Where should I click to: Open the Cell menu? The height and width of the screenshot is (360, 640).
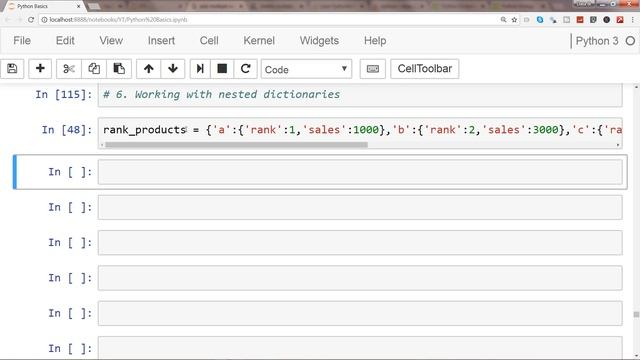pos(209,41)
